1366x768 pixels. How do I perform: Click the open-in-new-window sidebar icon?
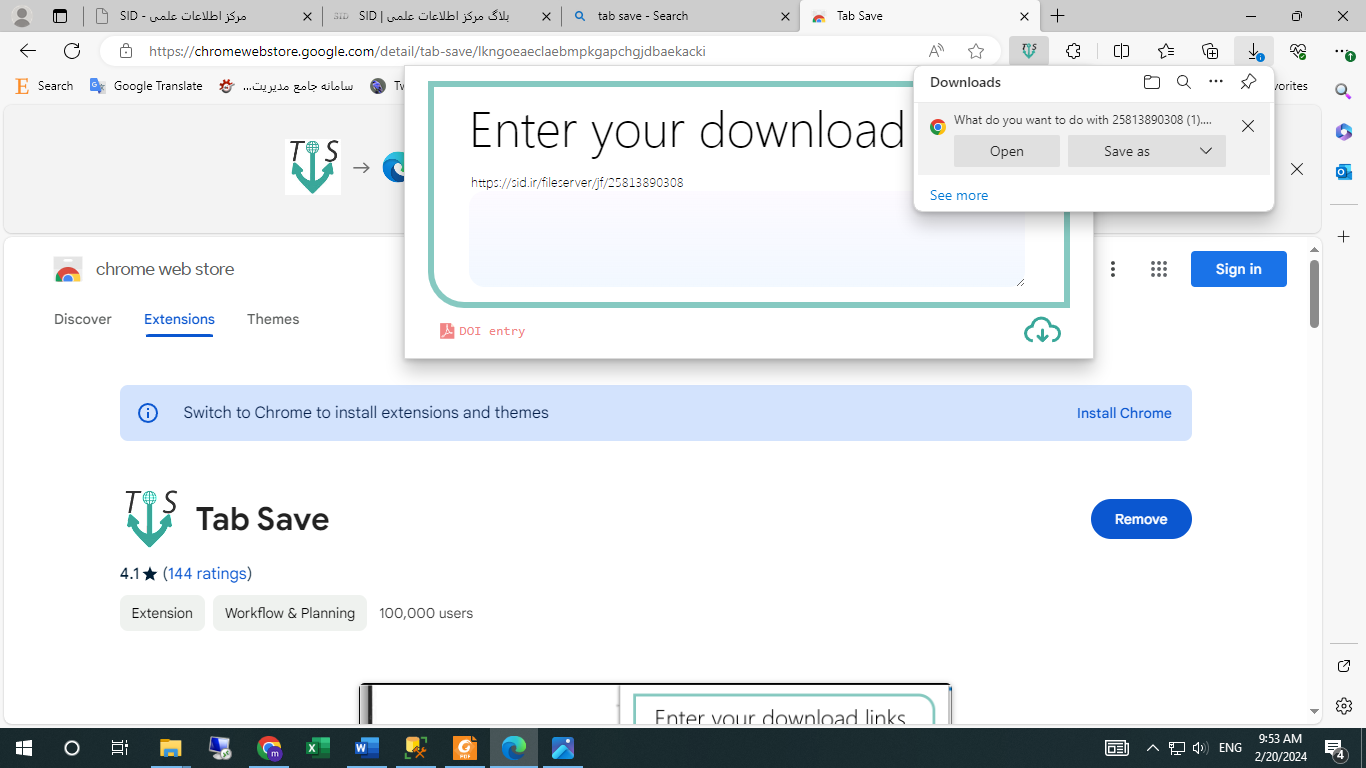click(1343, 666)
